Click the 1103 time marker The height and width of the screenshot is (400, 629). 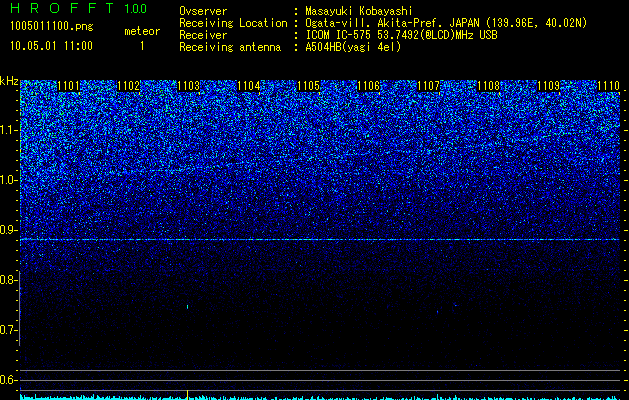(189, 86)
